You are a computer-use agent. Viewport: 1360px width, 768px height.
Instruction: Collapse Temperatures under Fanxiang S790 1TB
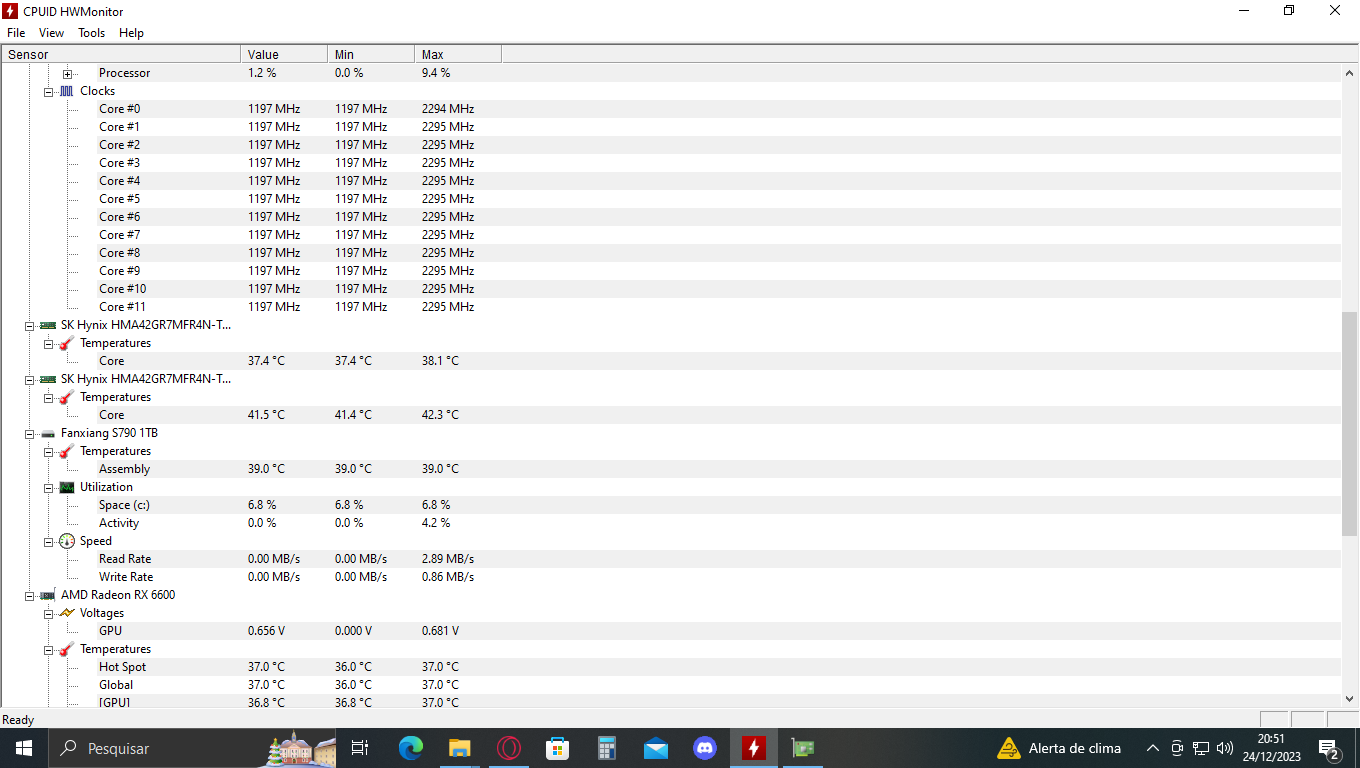tap(48, 451)
